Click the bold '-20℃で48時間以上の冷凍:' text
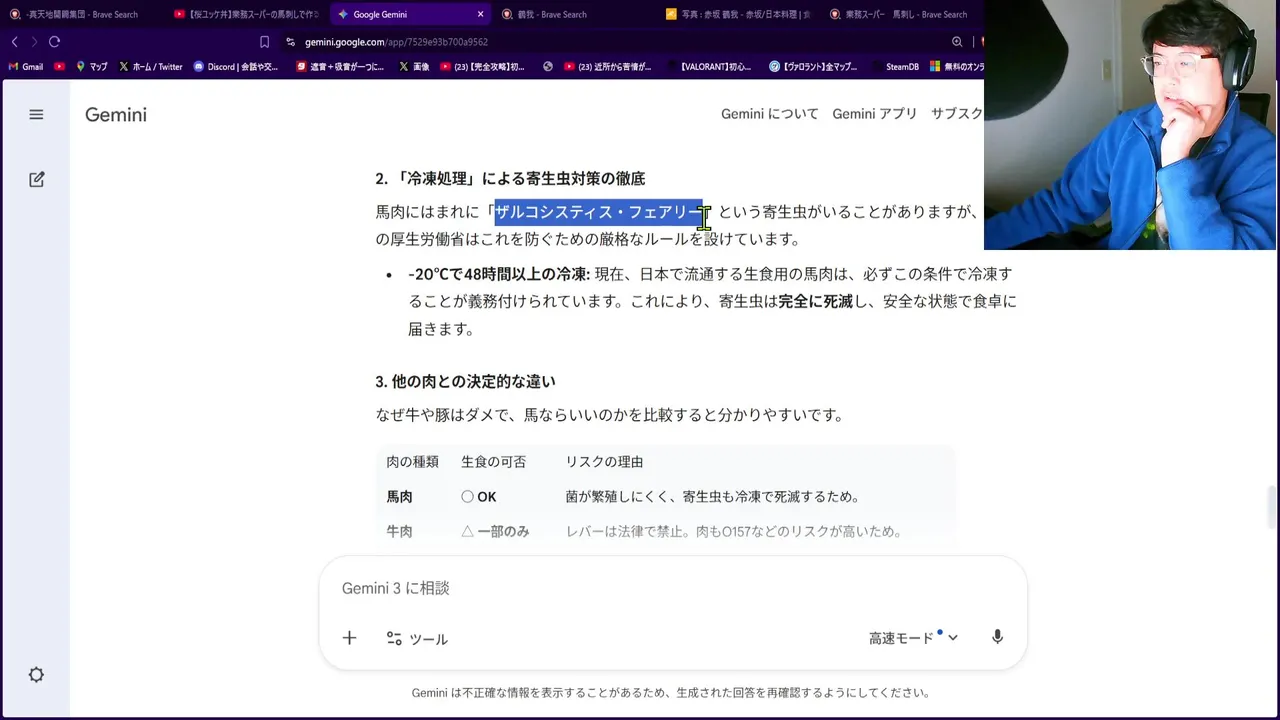 [499, 274]
